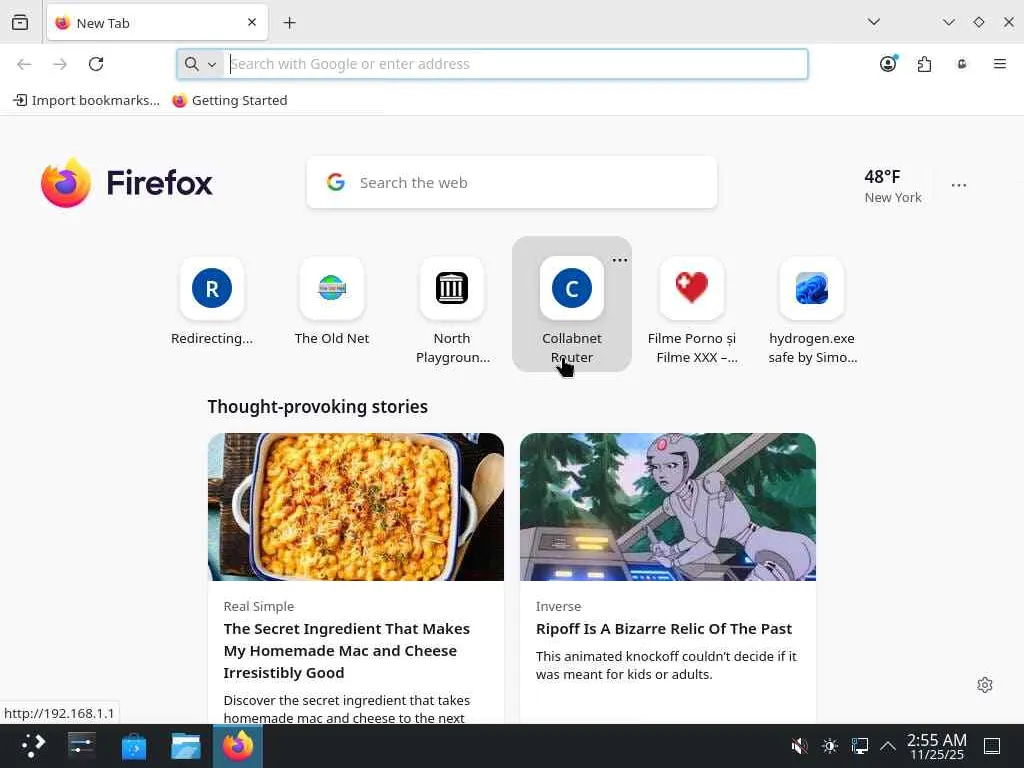Open the weather widget three-dot menu
Viewport: 1024px width, 768px height.
pyautogui.click(x=959, y=185)
